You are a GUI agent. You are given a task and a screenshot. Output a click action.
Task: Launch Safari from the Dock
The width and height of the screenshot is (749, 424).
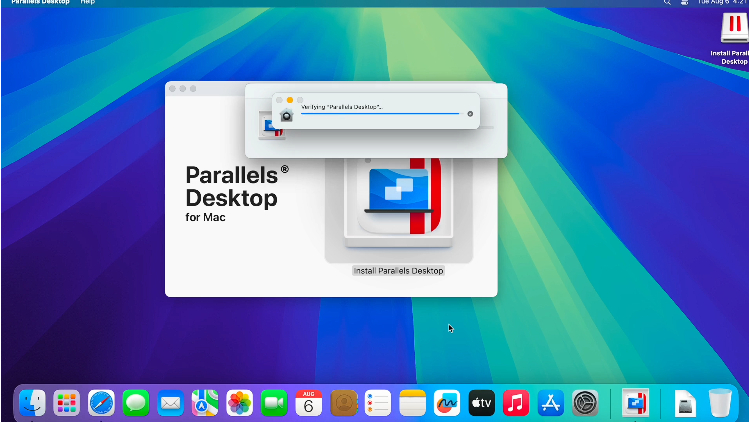click(101, 403)
